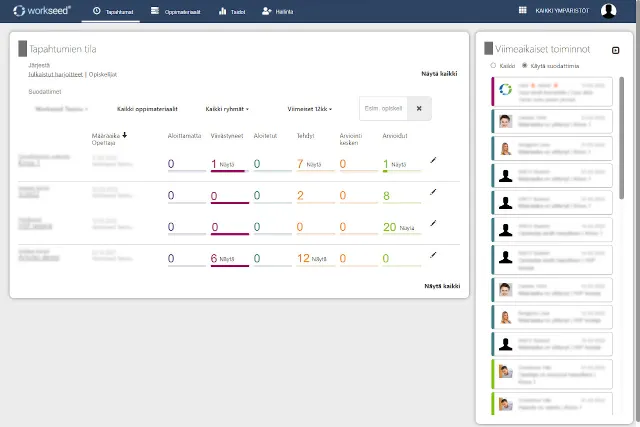The width and height of the screenshot is (640, 427).
Task: Show the 7 Tehdyt in first row
Action: point(314,165)
